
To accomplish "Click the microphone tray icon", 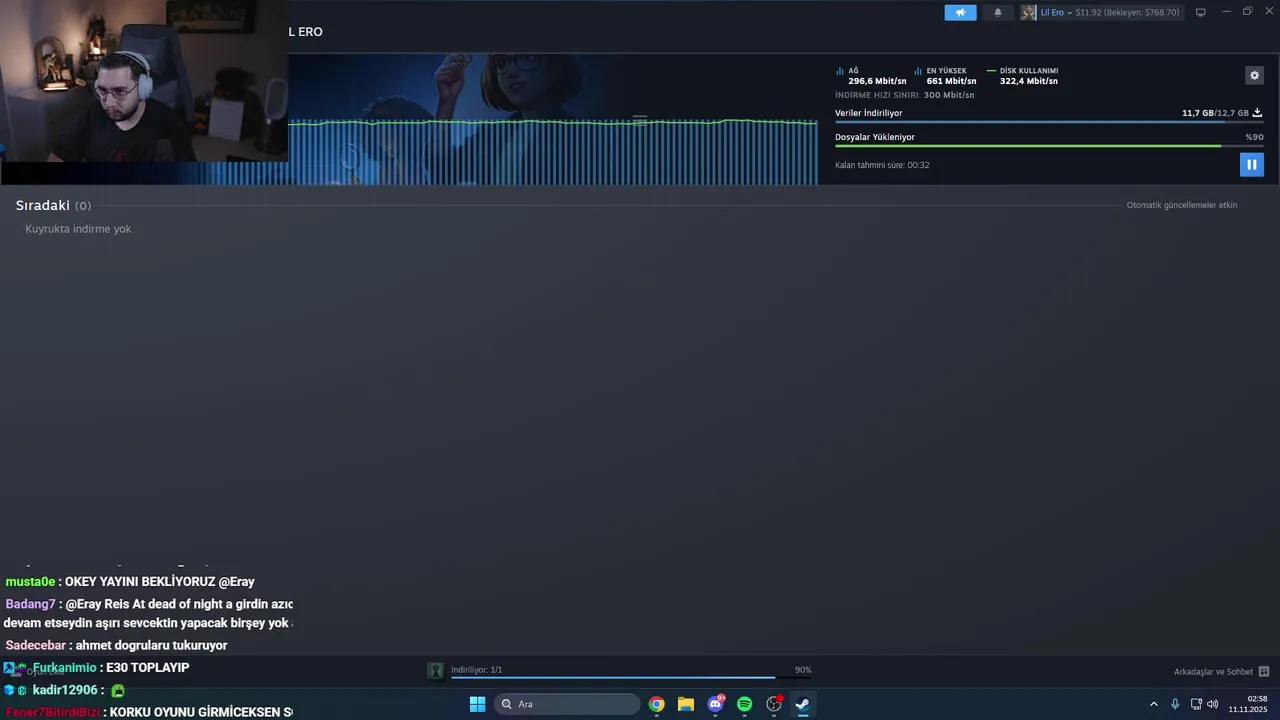I will click(x=1175, y=704).
